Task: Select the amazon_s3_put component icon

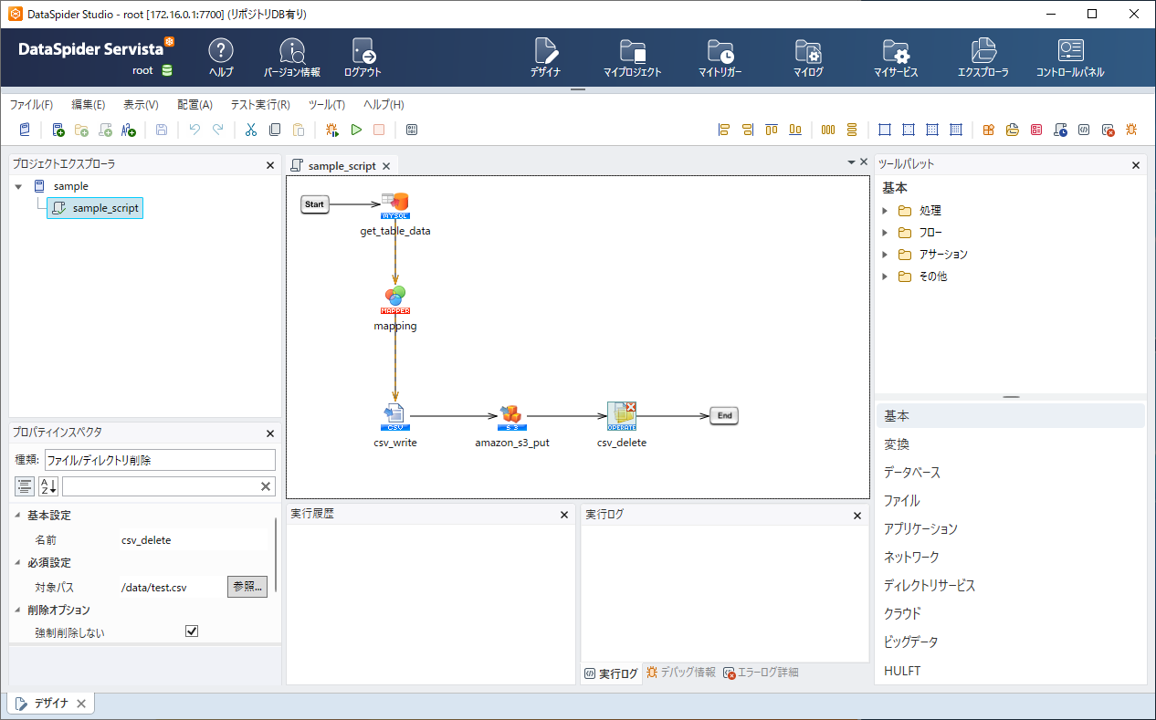Action: pyautogui.click(x=512, y=417)
